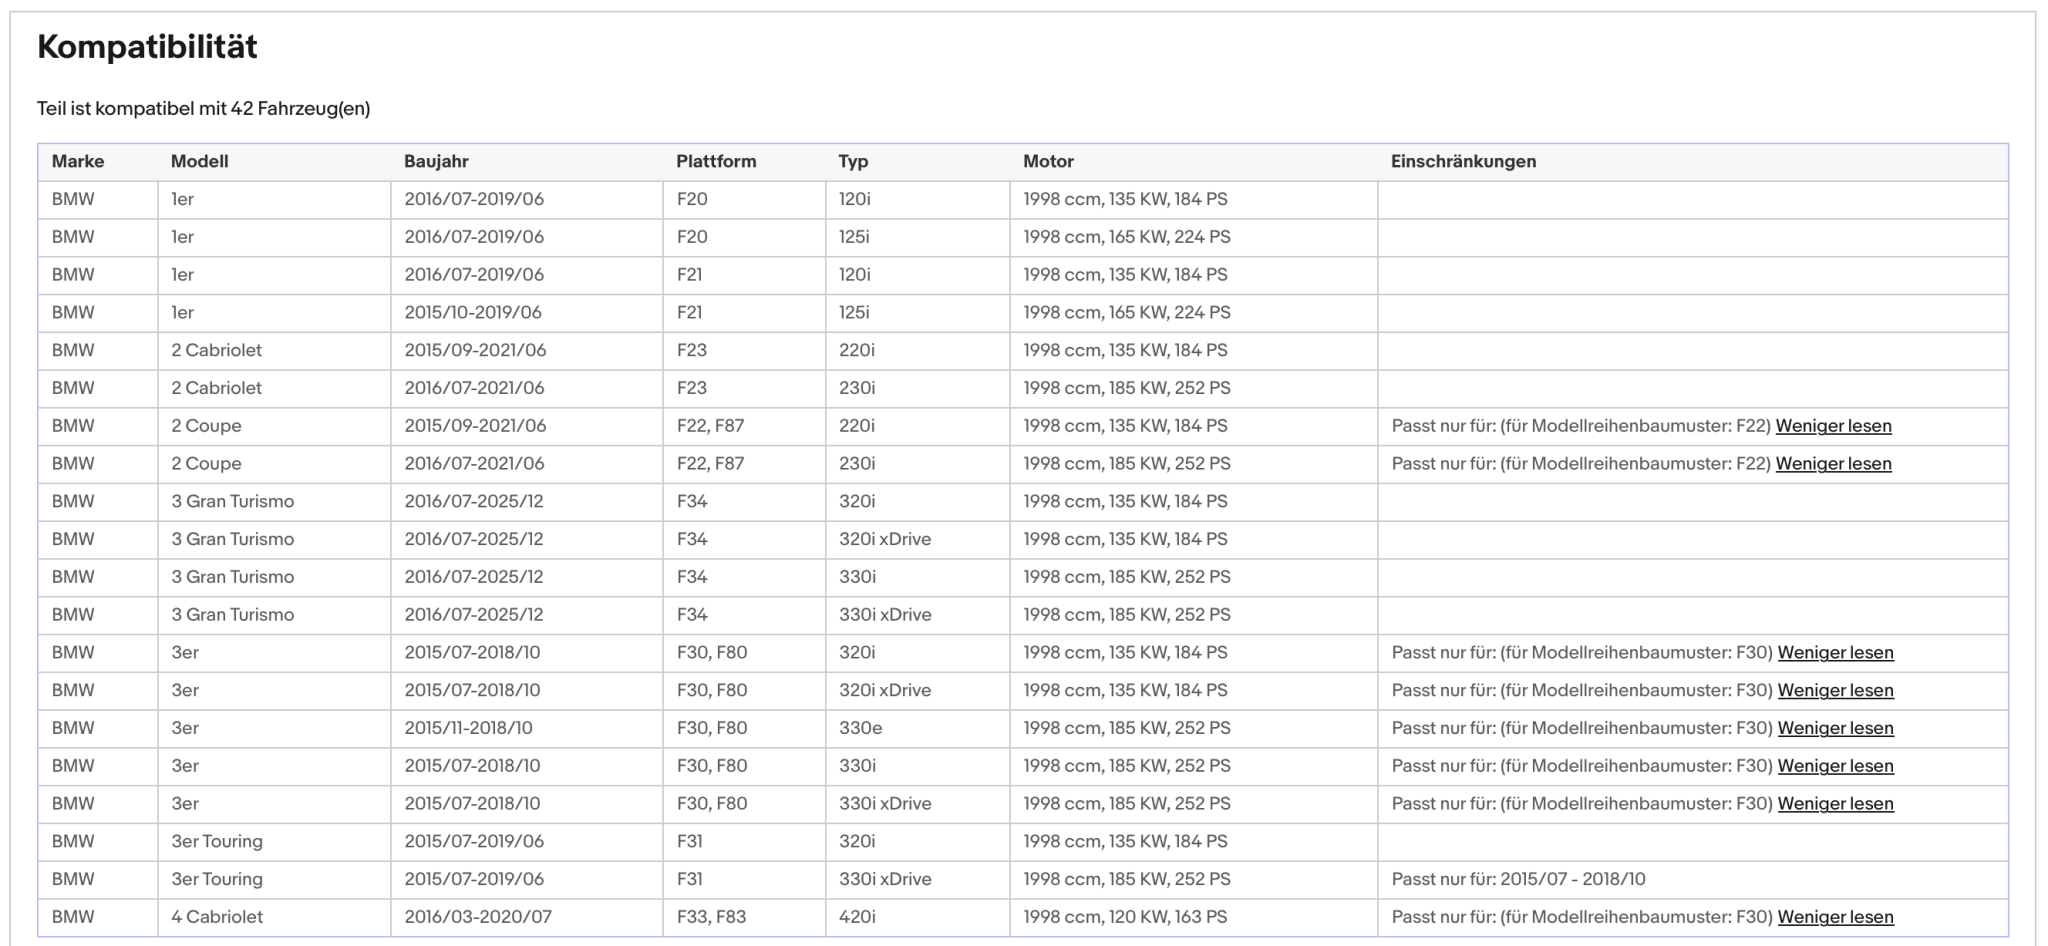This screenshot has height=946, width=2048.
Task: Click the Typ column header
Action: tap(853, 161)
